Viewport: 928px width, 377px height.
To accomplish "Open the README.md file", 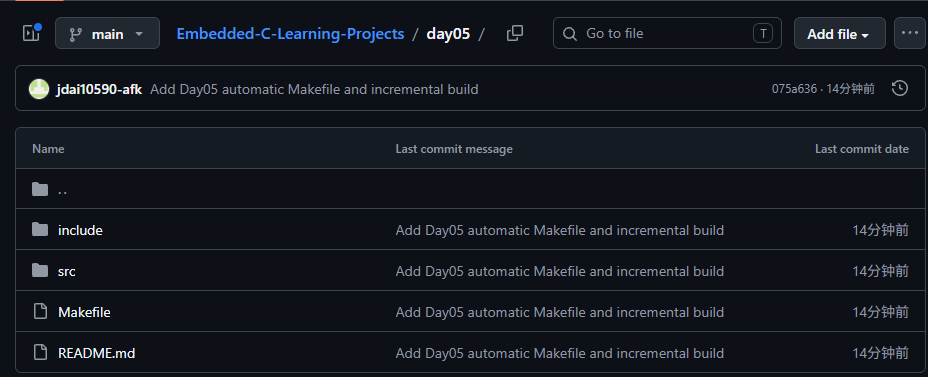I will 96,353.
